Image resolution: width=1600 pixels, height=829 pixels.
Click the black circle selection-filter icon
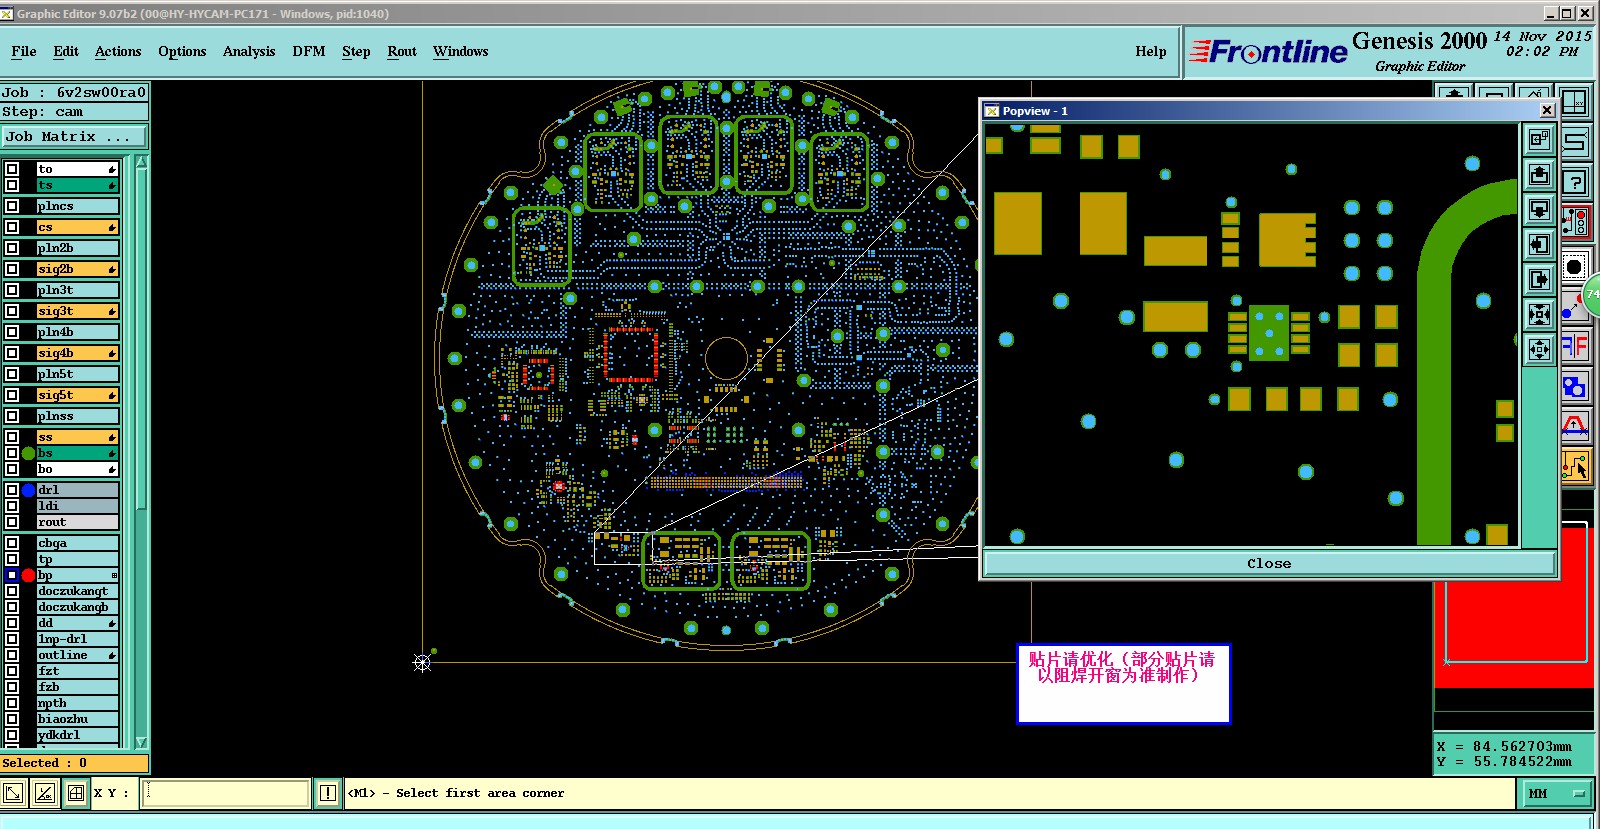1574,266
